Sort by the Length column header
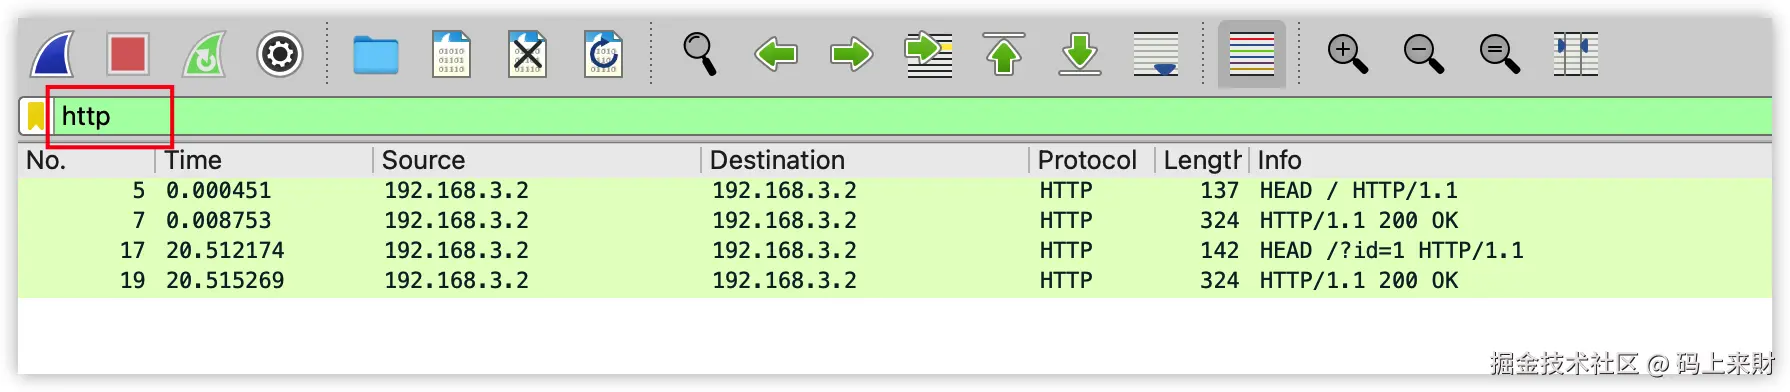 pos(1203,160)
